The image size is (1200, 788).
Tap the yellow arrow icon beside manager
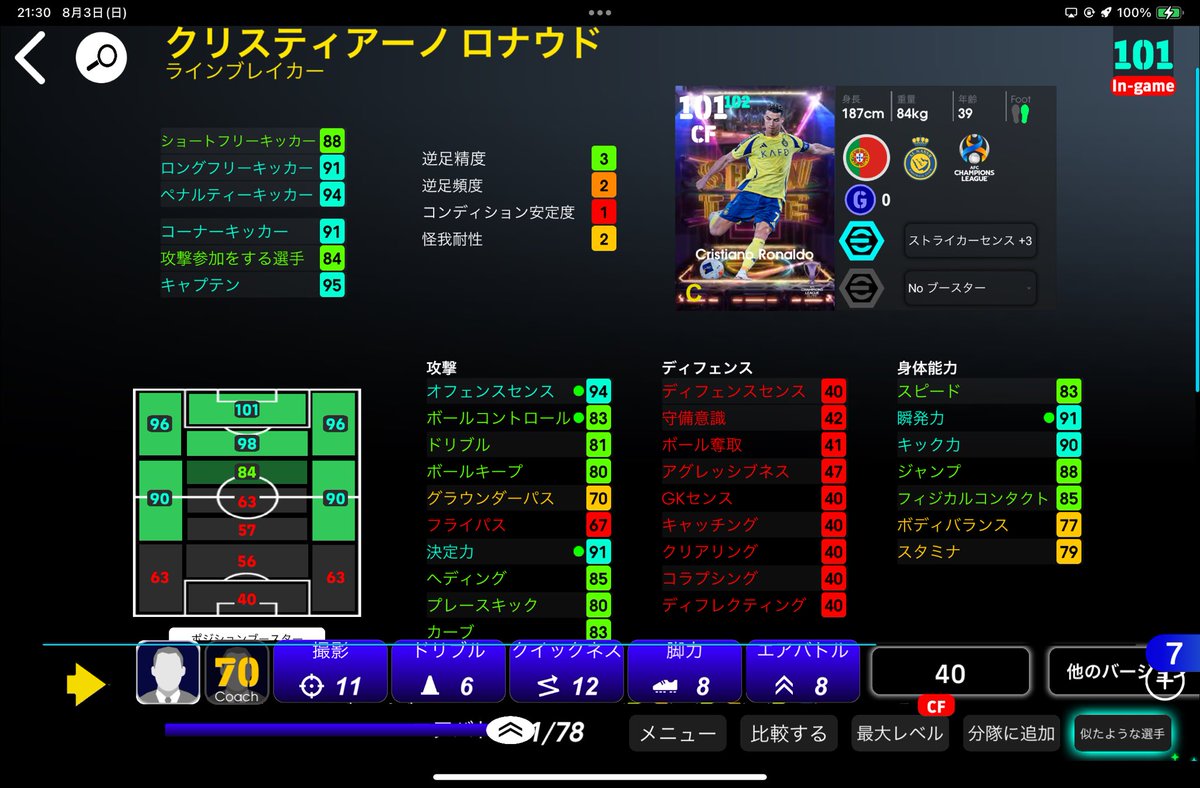tap(85, 684)
